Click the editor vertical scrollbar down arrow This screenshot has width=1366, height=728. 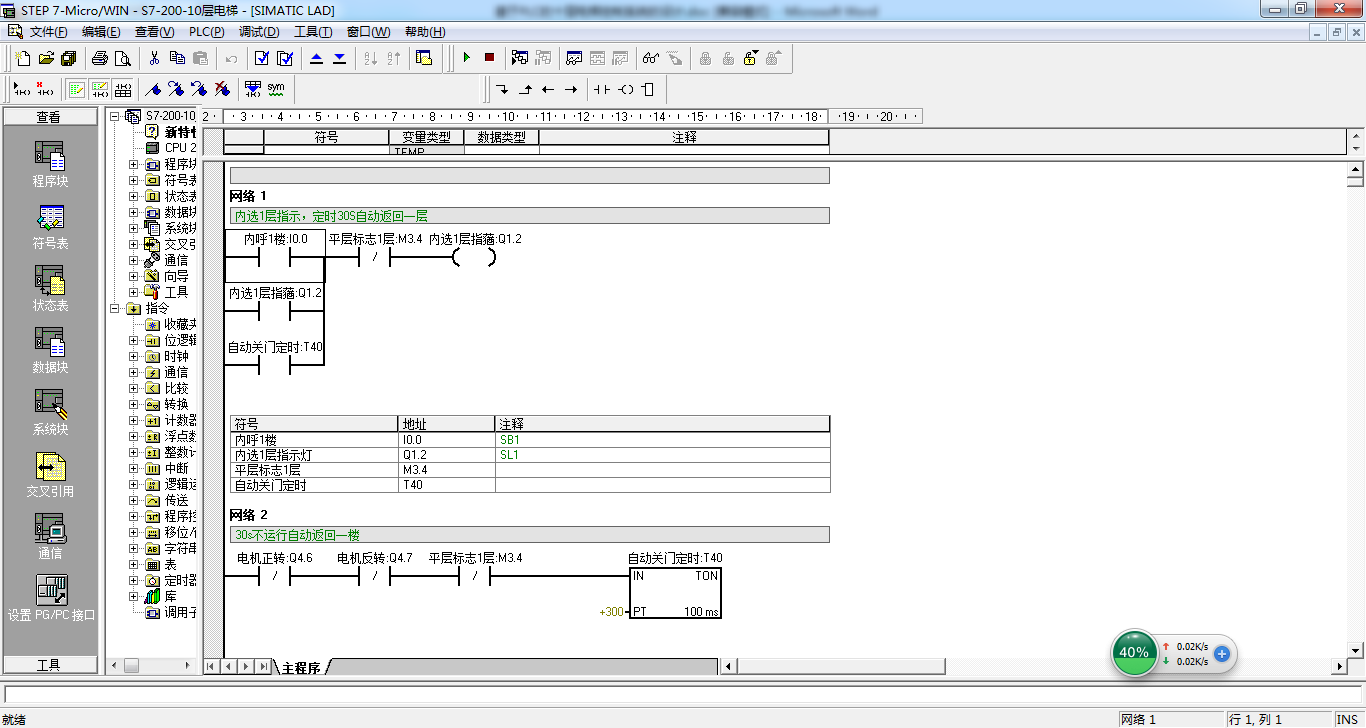(1355, 649)
